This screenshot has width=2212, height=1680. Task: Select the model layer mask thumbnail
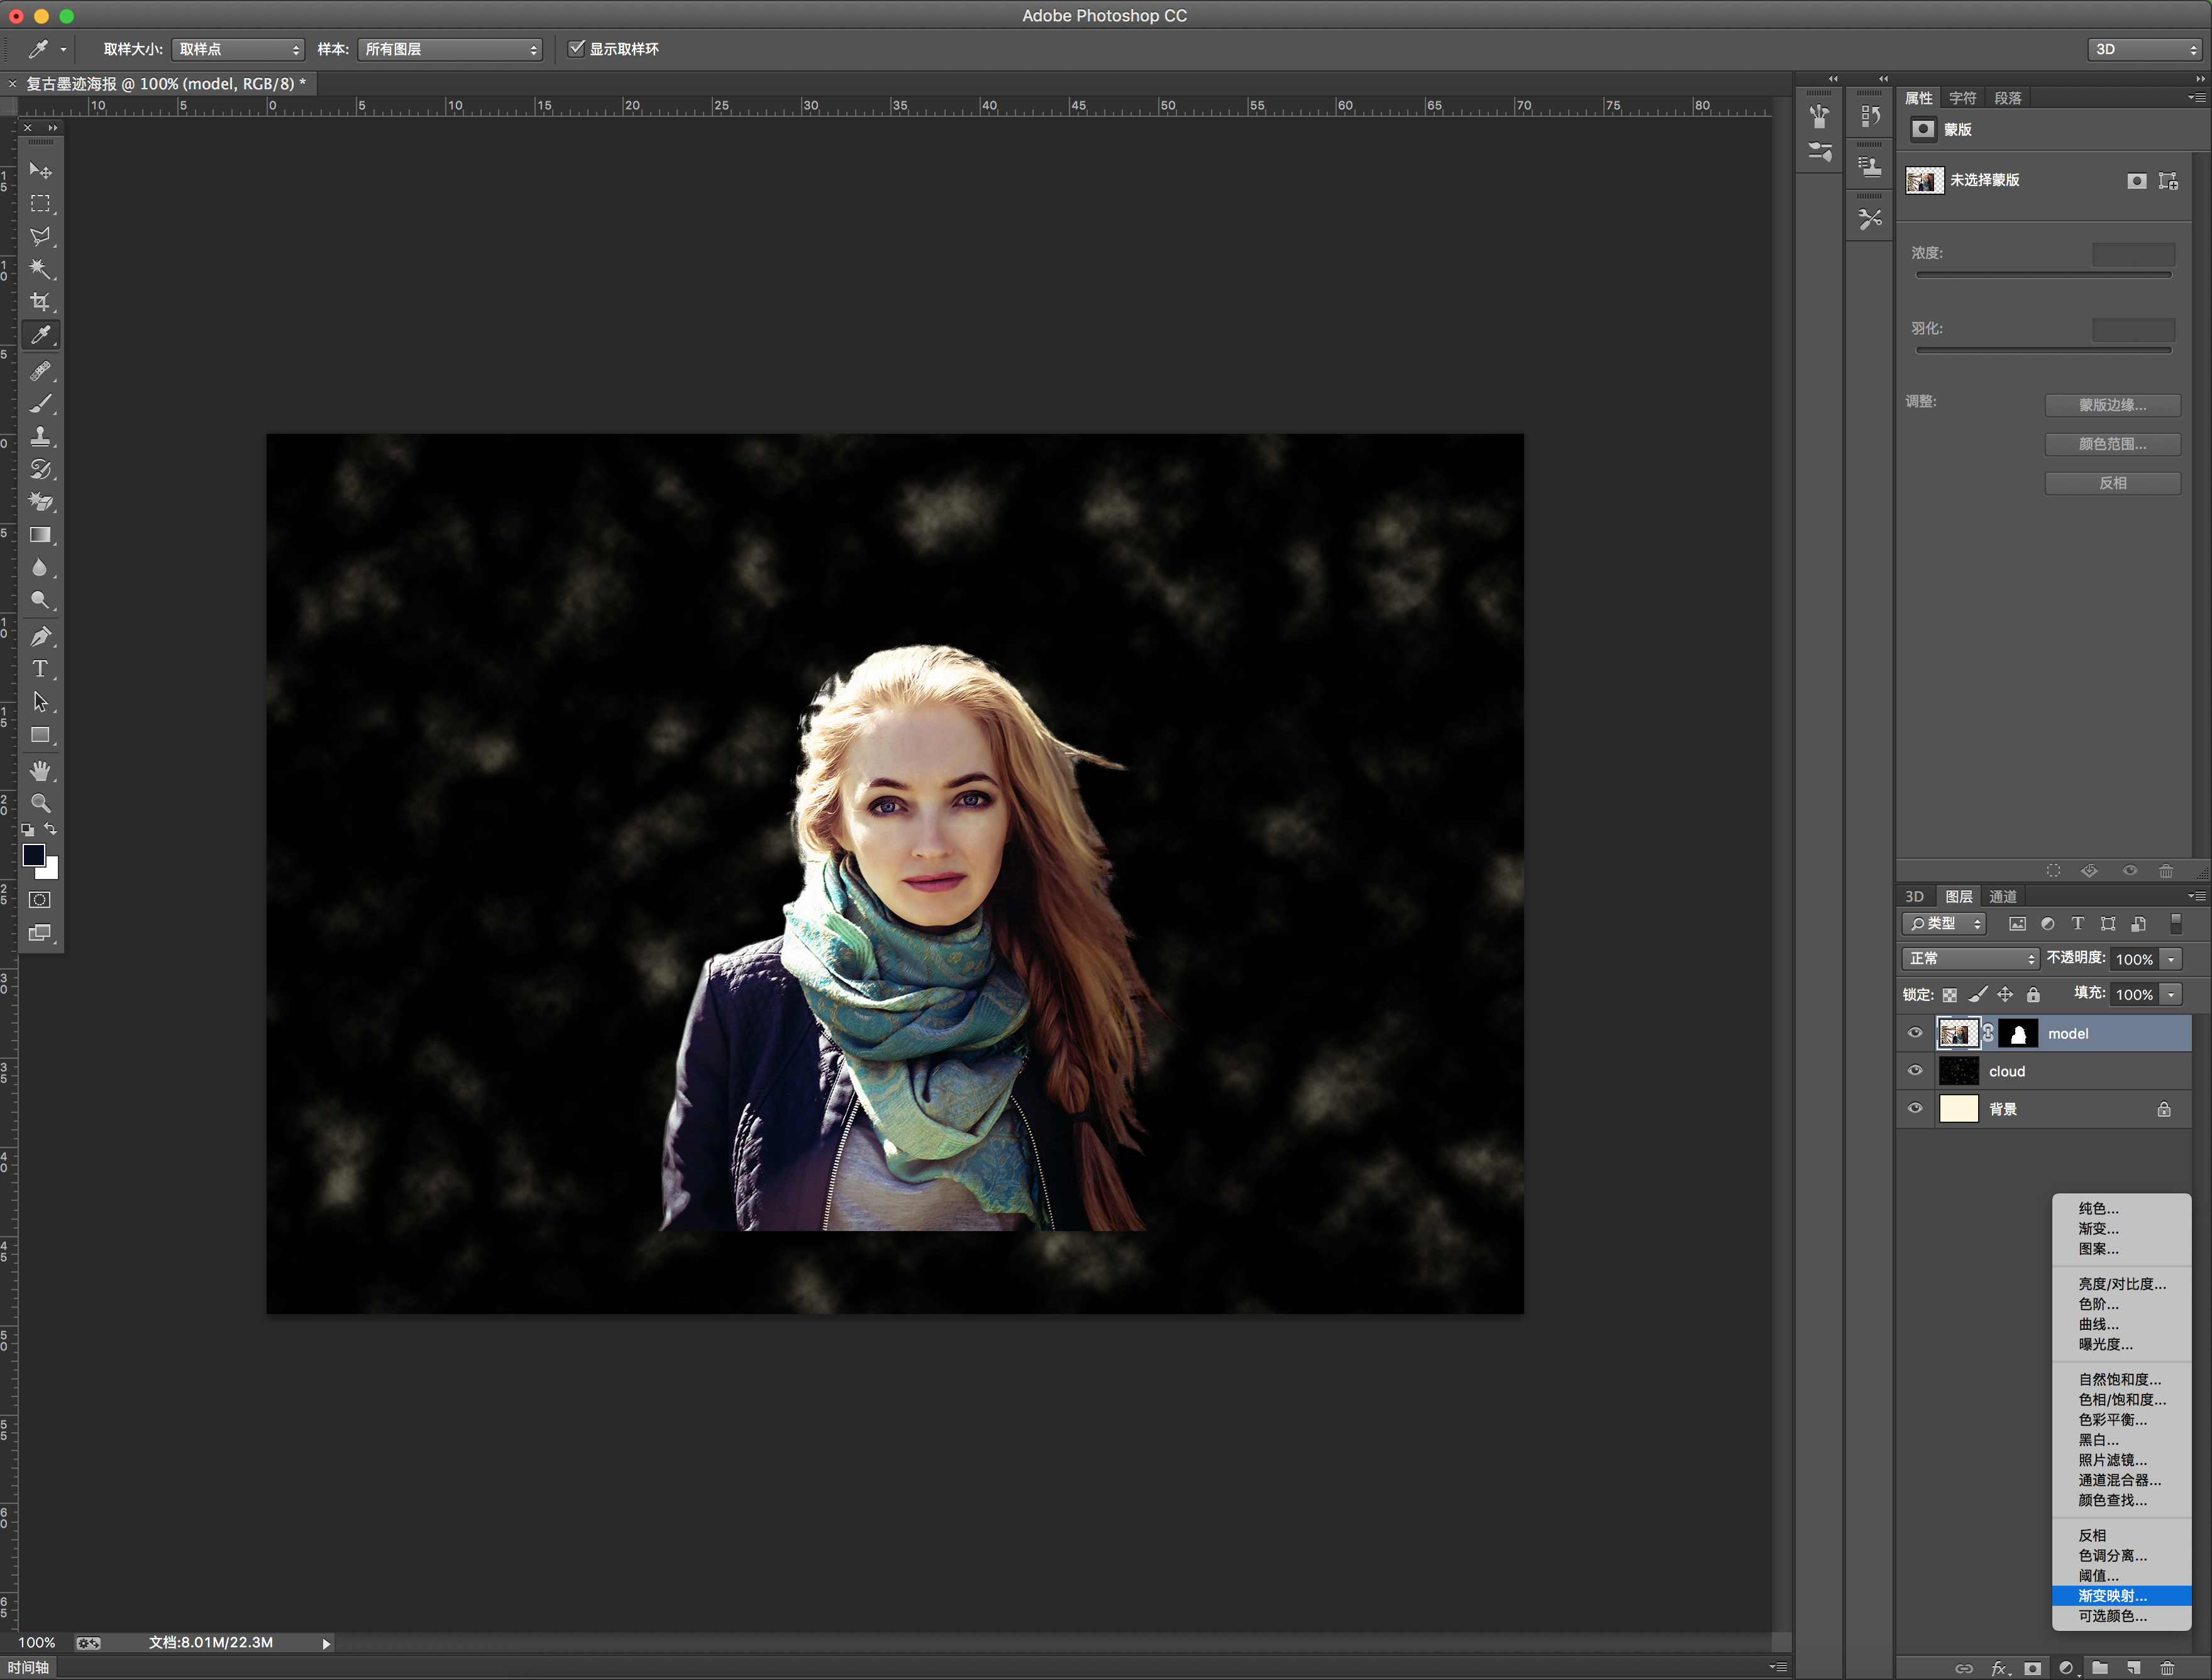pos(2018,1033)
